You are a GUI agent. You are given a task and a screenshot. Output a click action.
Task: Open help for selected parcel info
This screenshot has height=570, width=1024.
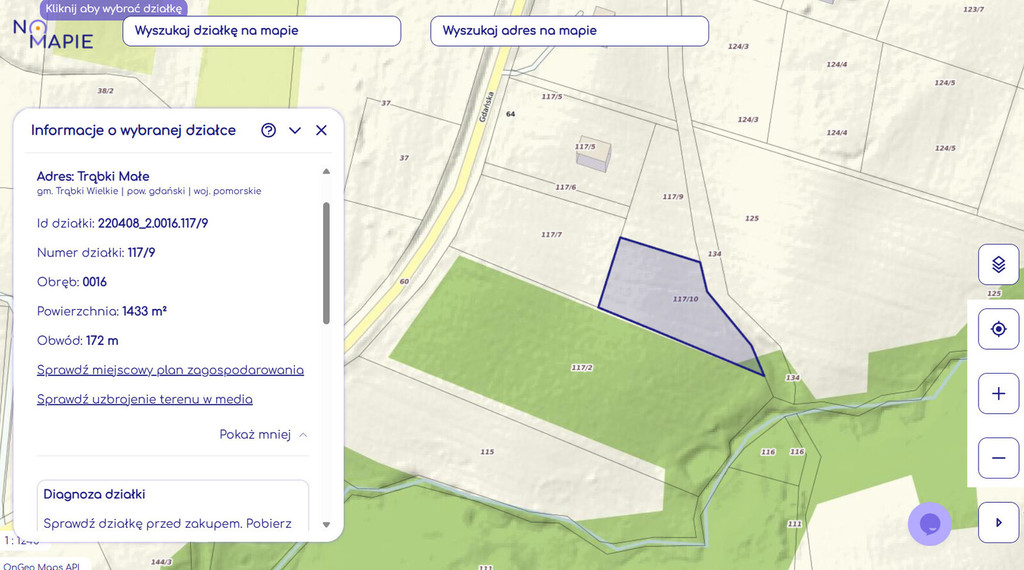[268, 130]
